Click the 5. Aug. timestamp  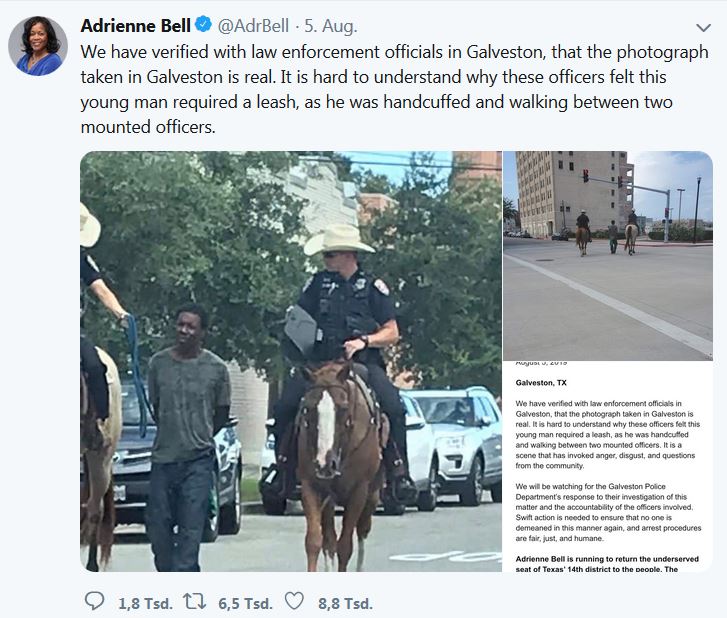[x=331, y=25]
